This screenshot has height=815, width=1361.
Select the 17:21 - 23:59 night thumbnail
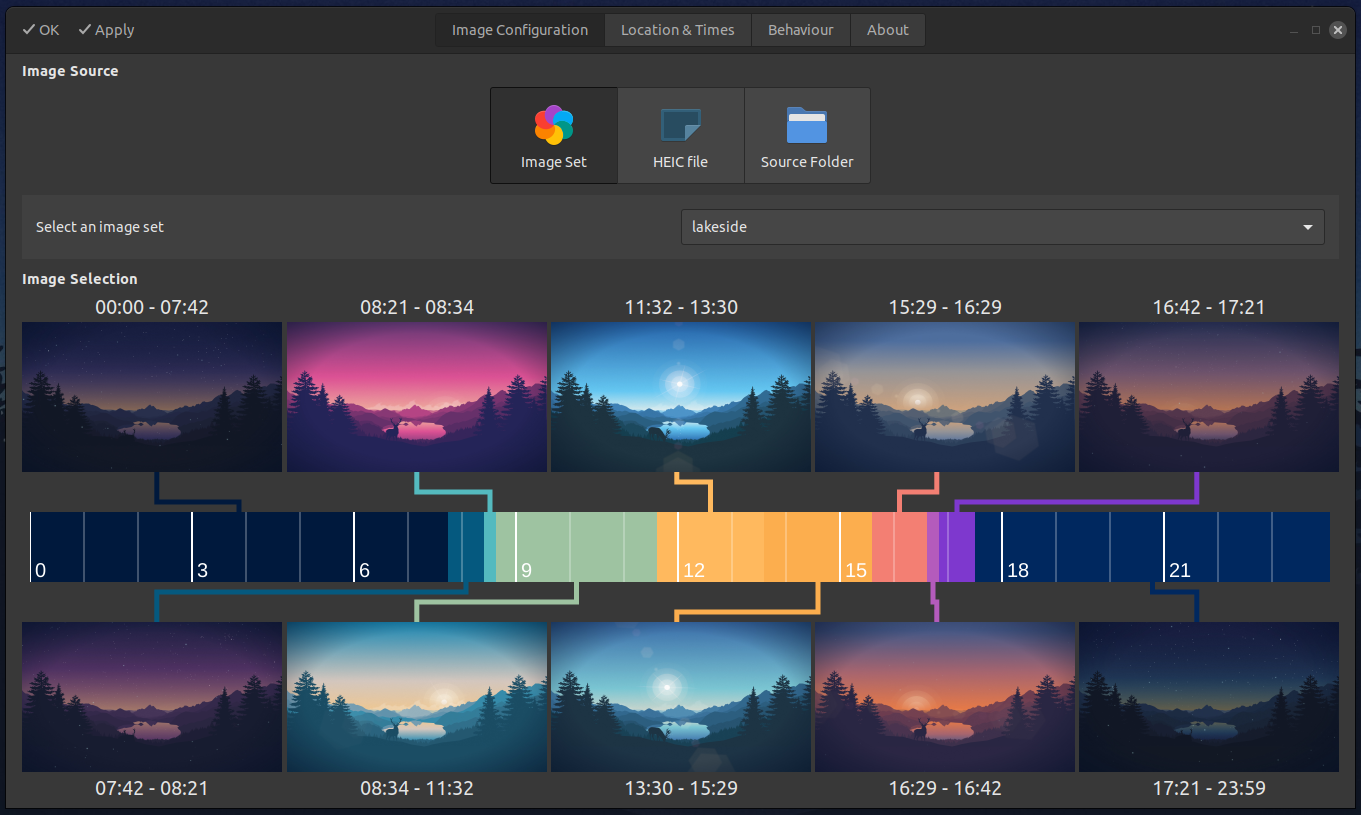[x=1209, y=697]
